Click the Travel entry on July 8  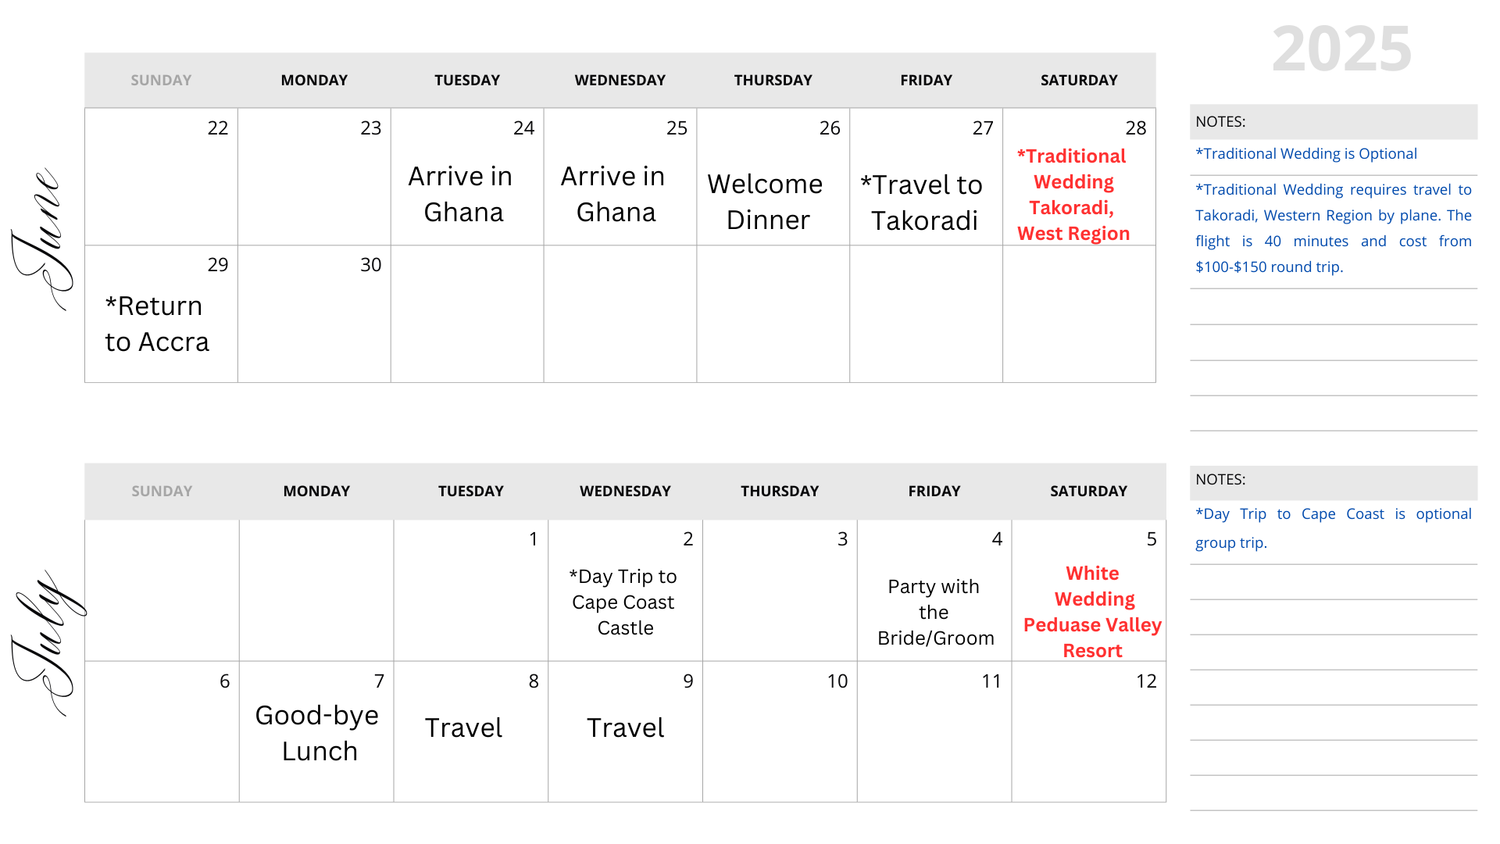pyautogui.click(x=463, y=728)
